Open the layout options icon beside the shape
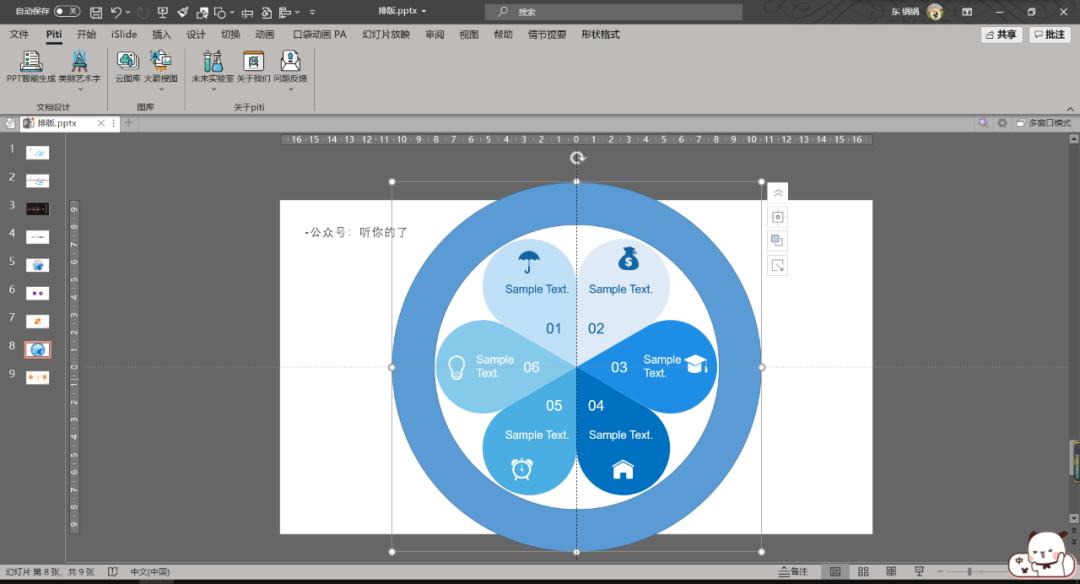 point(778,217)
